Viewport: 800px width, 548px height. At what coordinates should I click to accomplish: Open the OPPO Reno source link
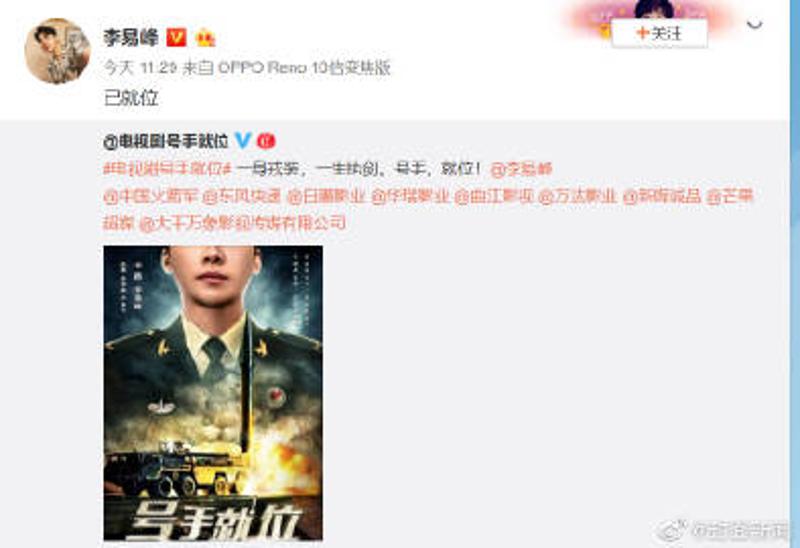click(x=304, y=67)
